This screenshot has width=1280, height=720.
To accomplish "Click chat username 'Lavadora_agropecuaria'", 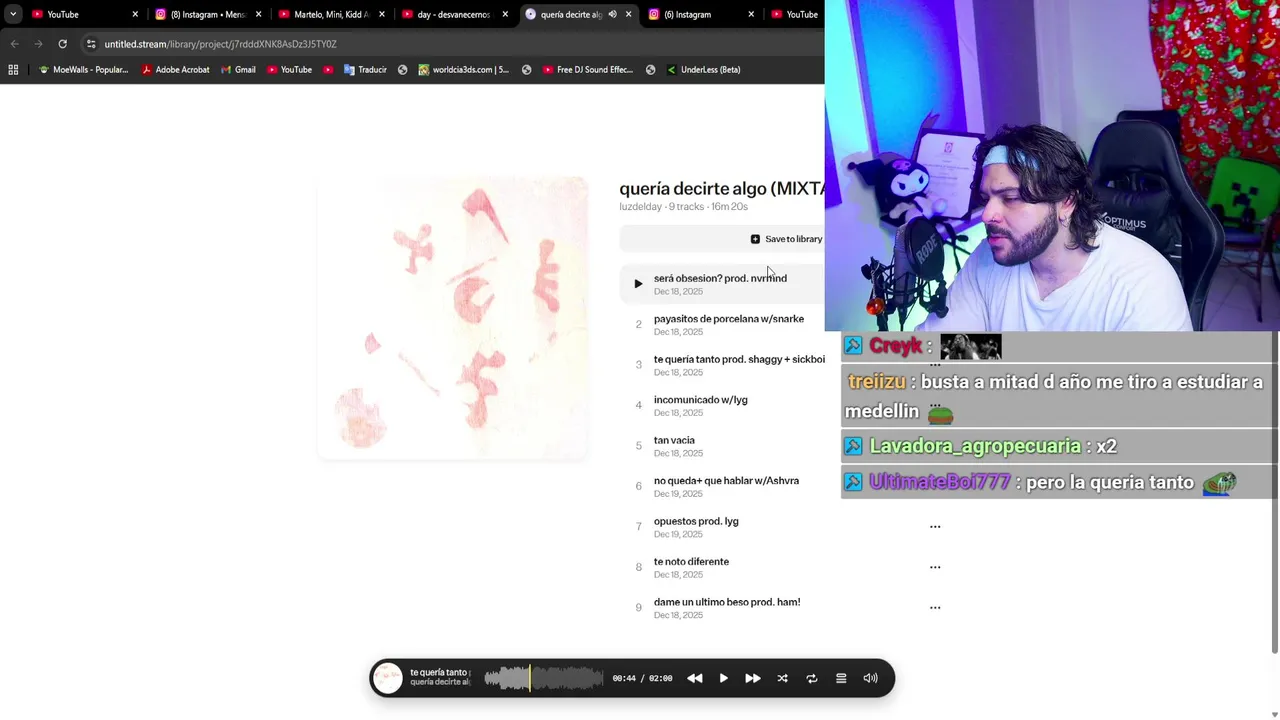I will (975, 446).
